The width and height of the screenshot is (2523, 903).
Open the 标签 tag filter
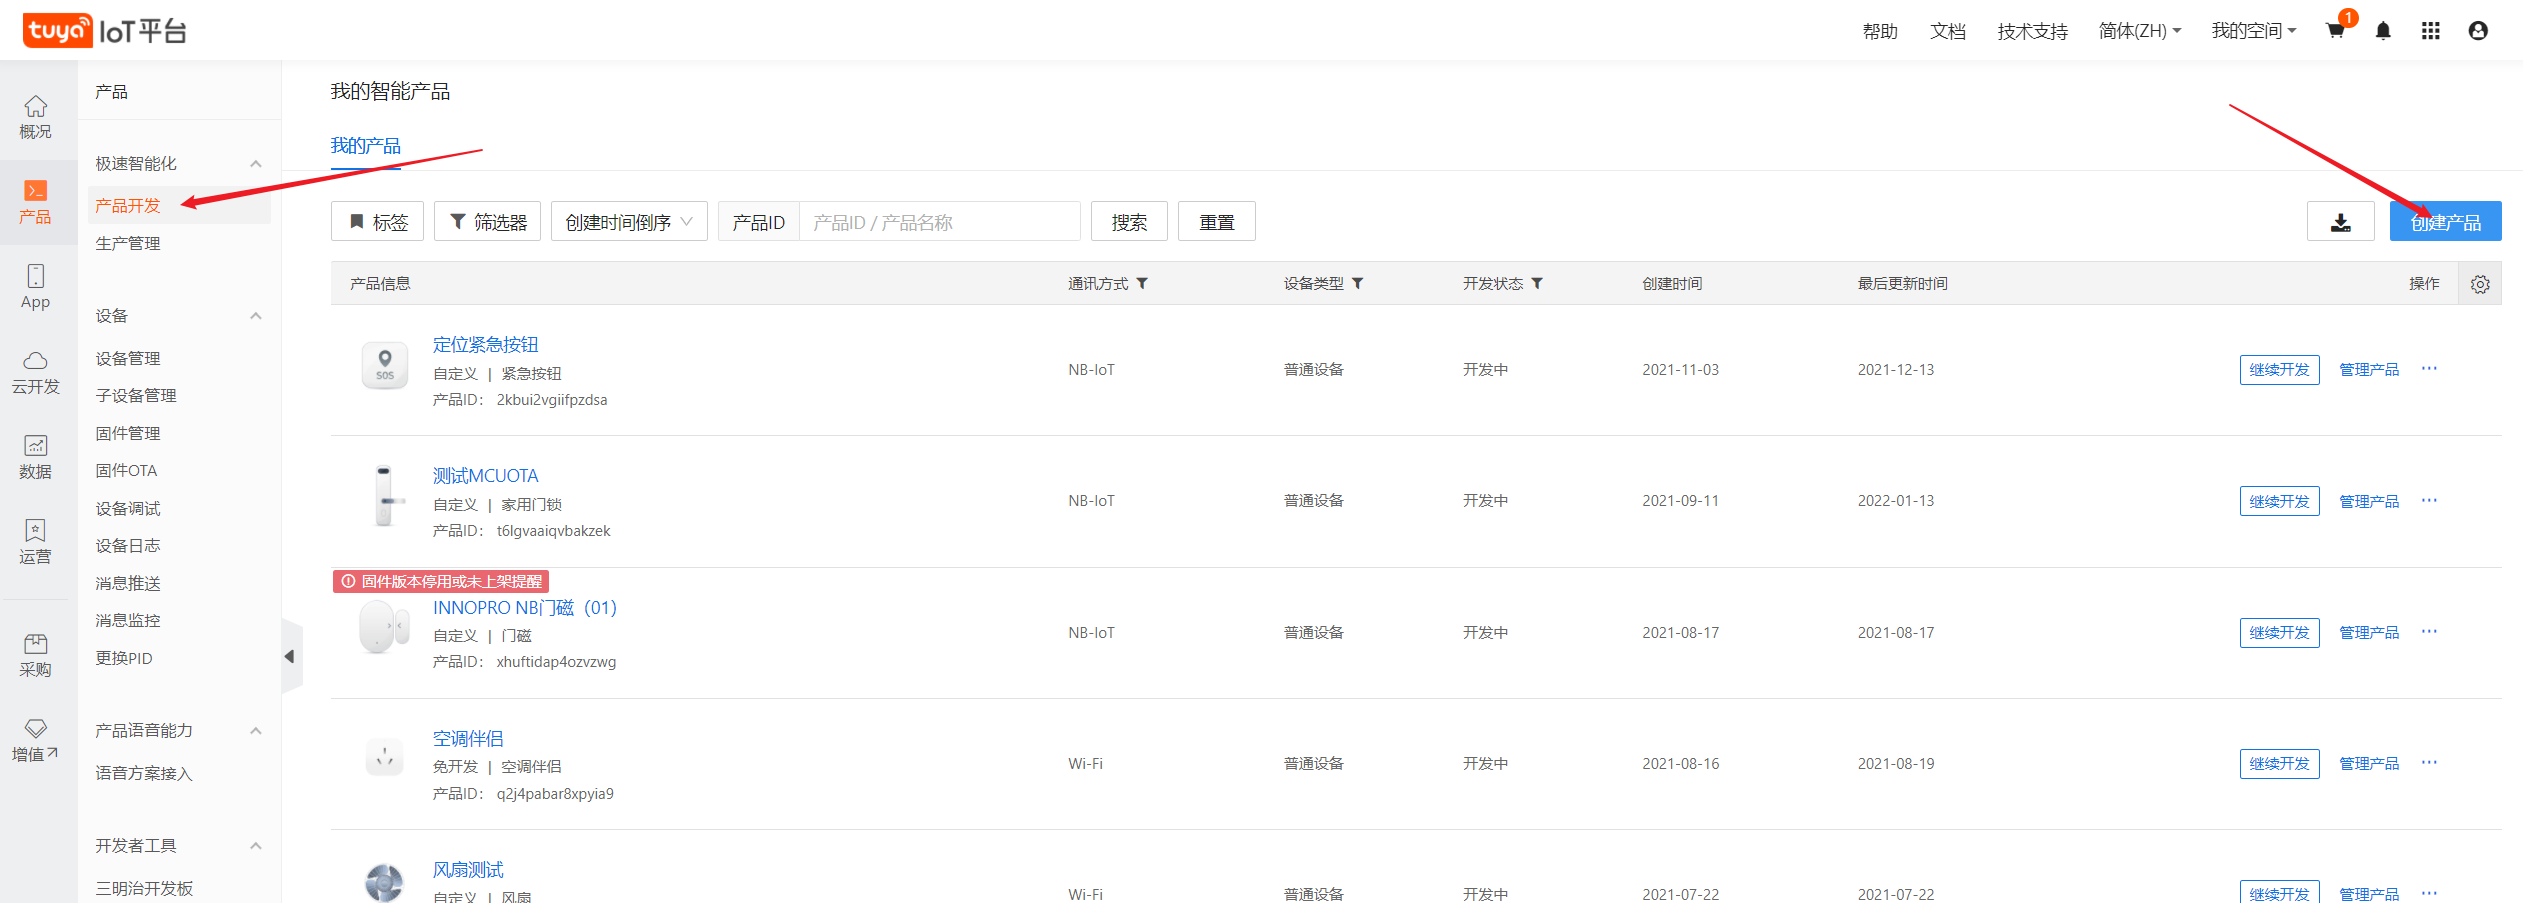click(x=377, y=221)
